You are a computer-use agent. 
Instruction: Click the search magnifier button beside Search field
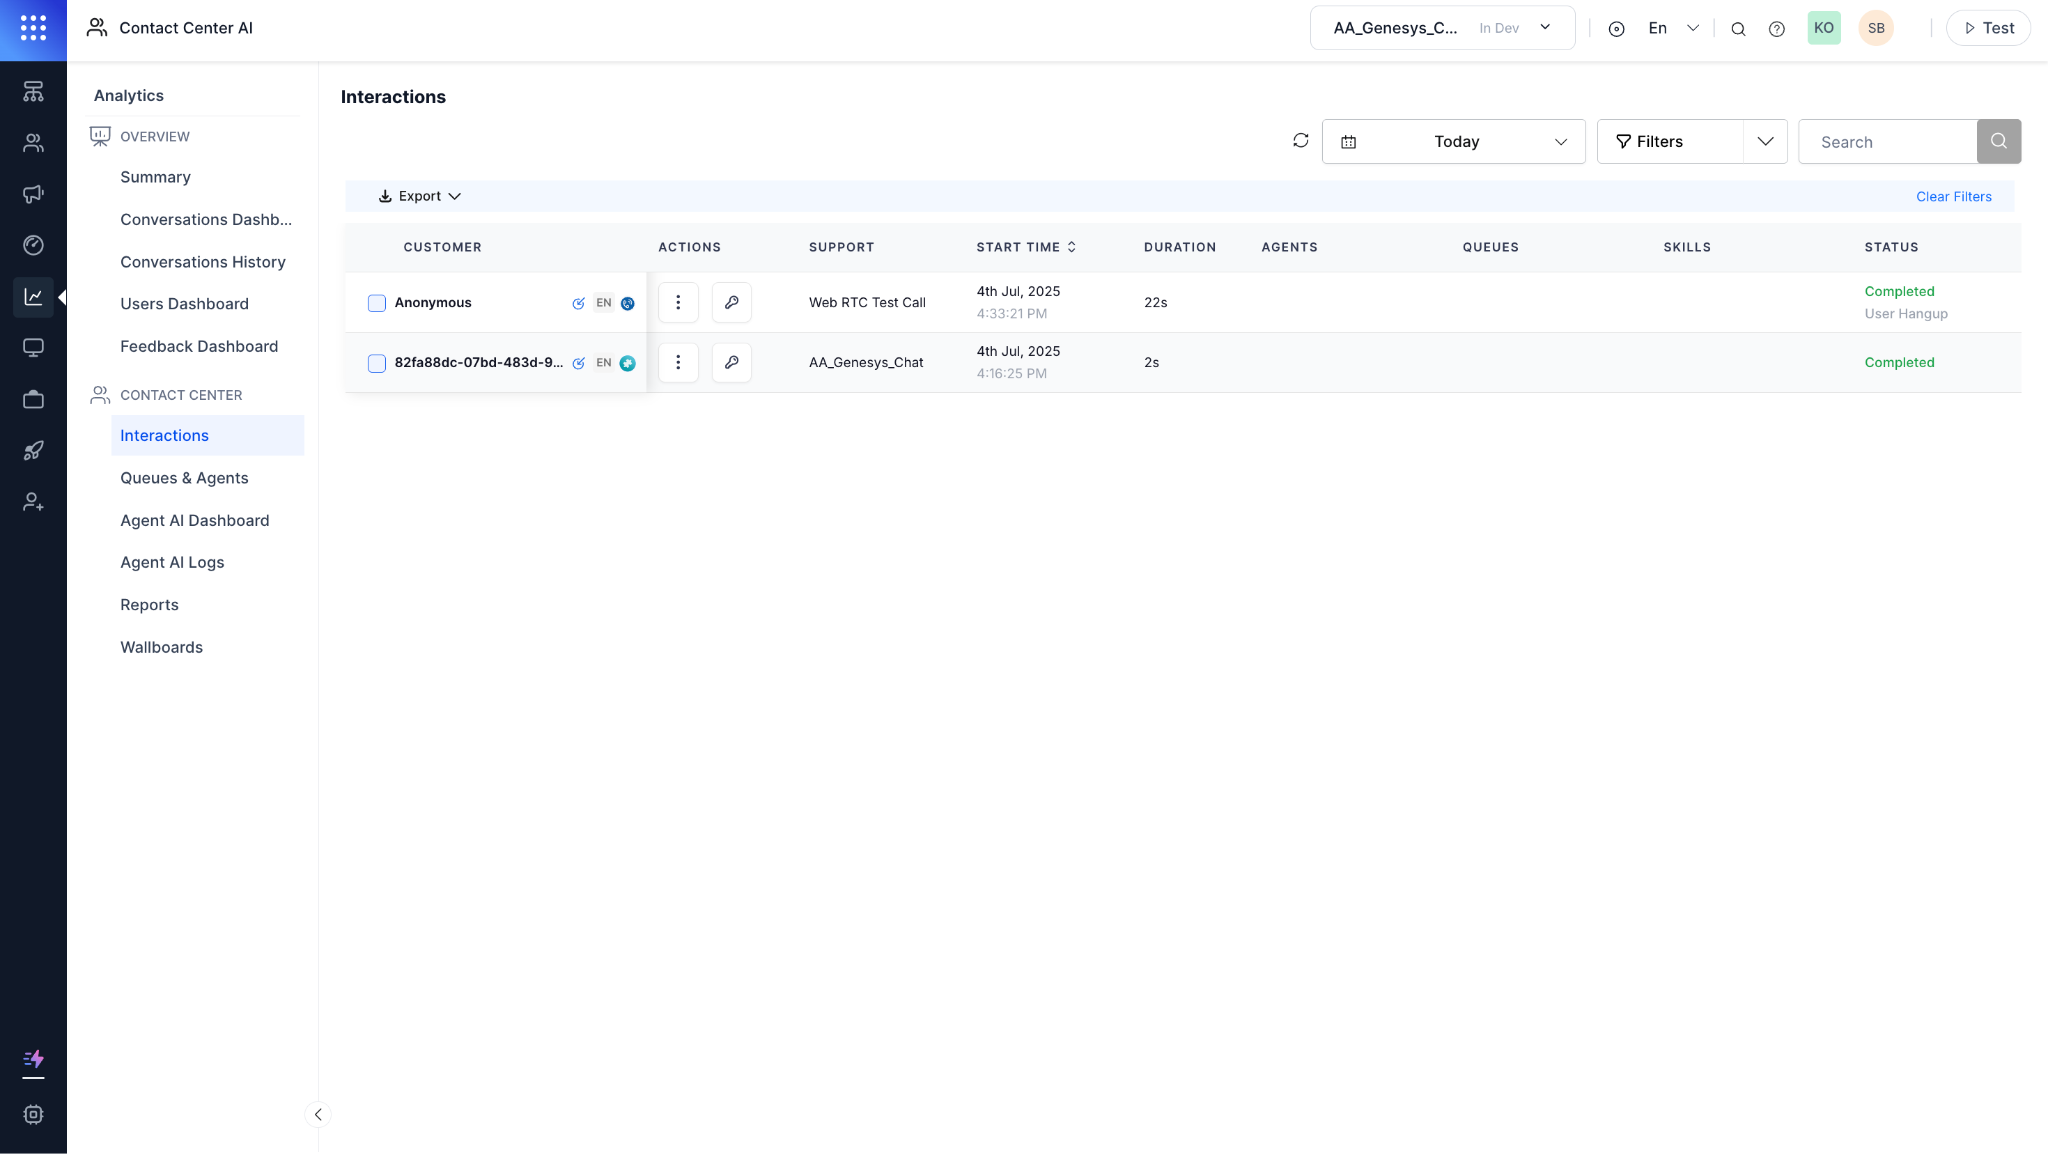coord(1998,141)
